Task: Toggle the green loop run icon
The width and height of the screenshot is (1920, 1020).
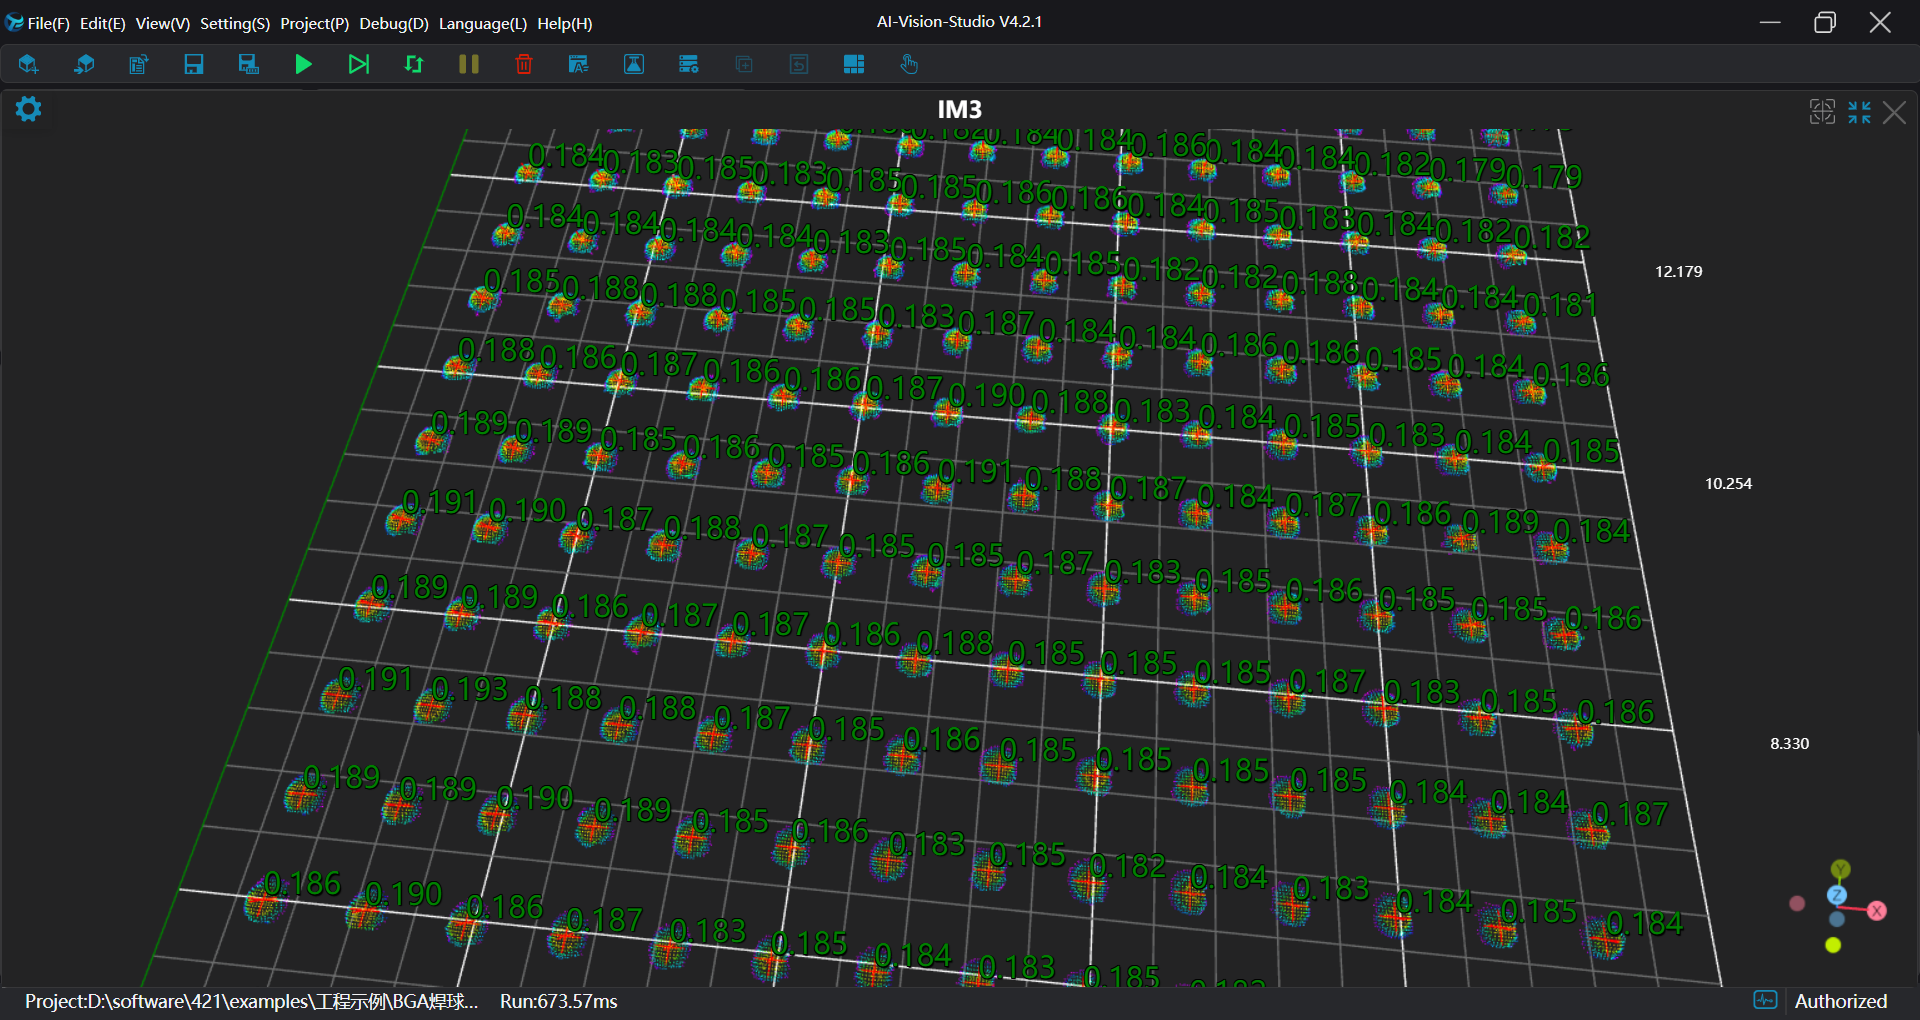Action: (413, 65)
